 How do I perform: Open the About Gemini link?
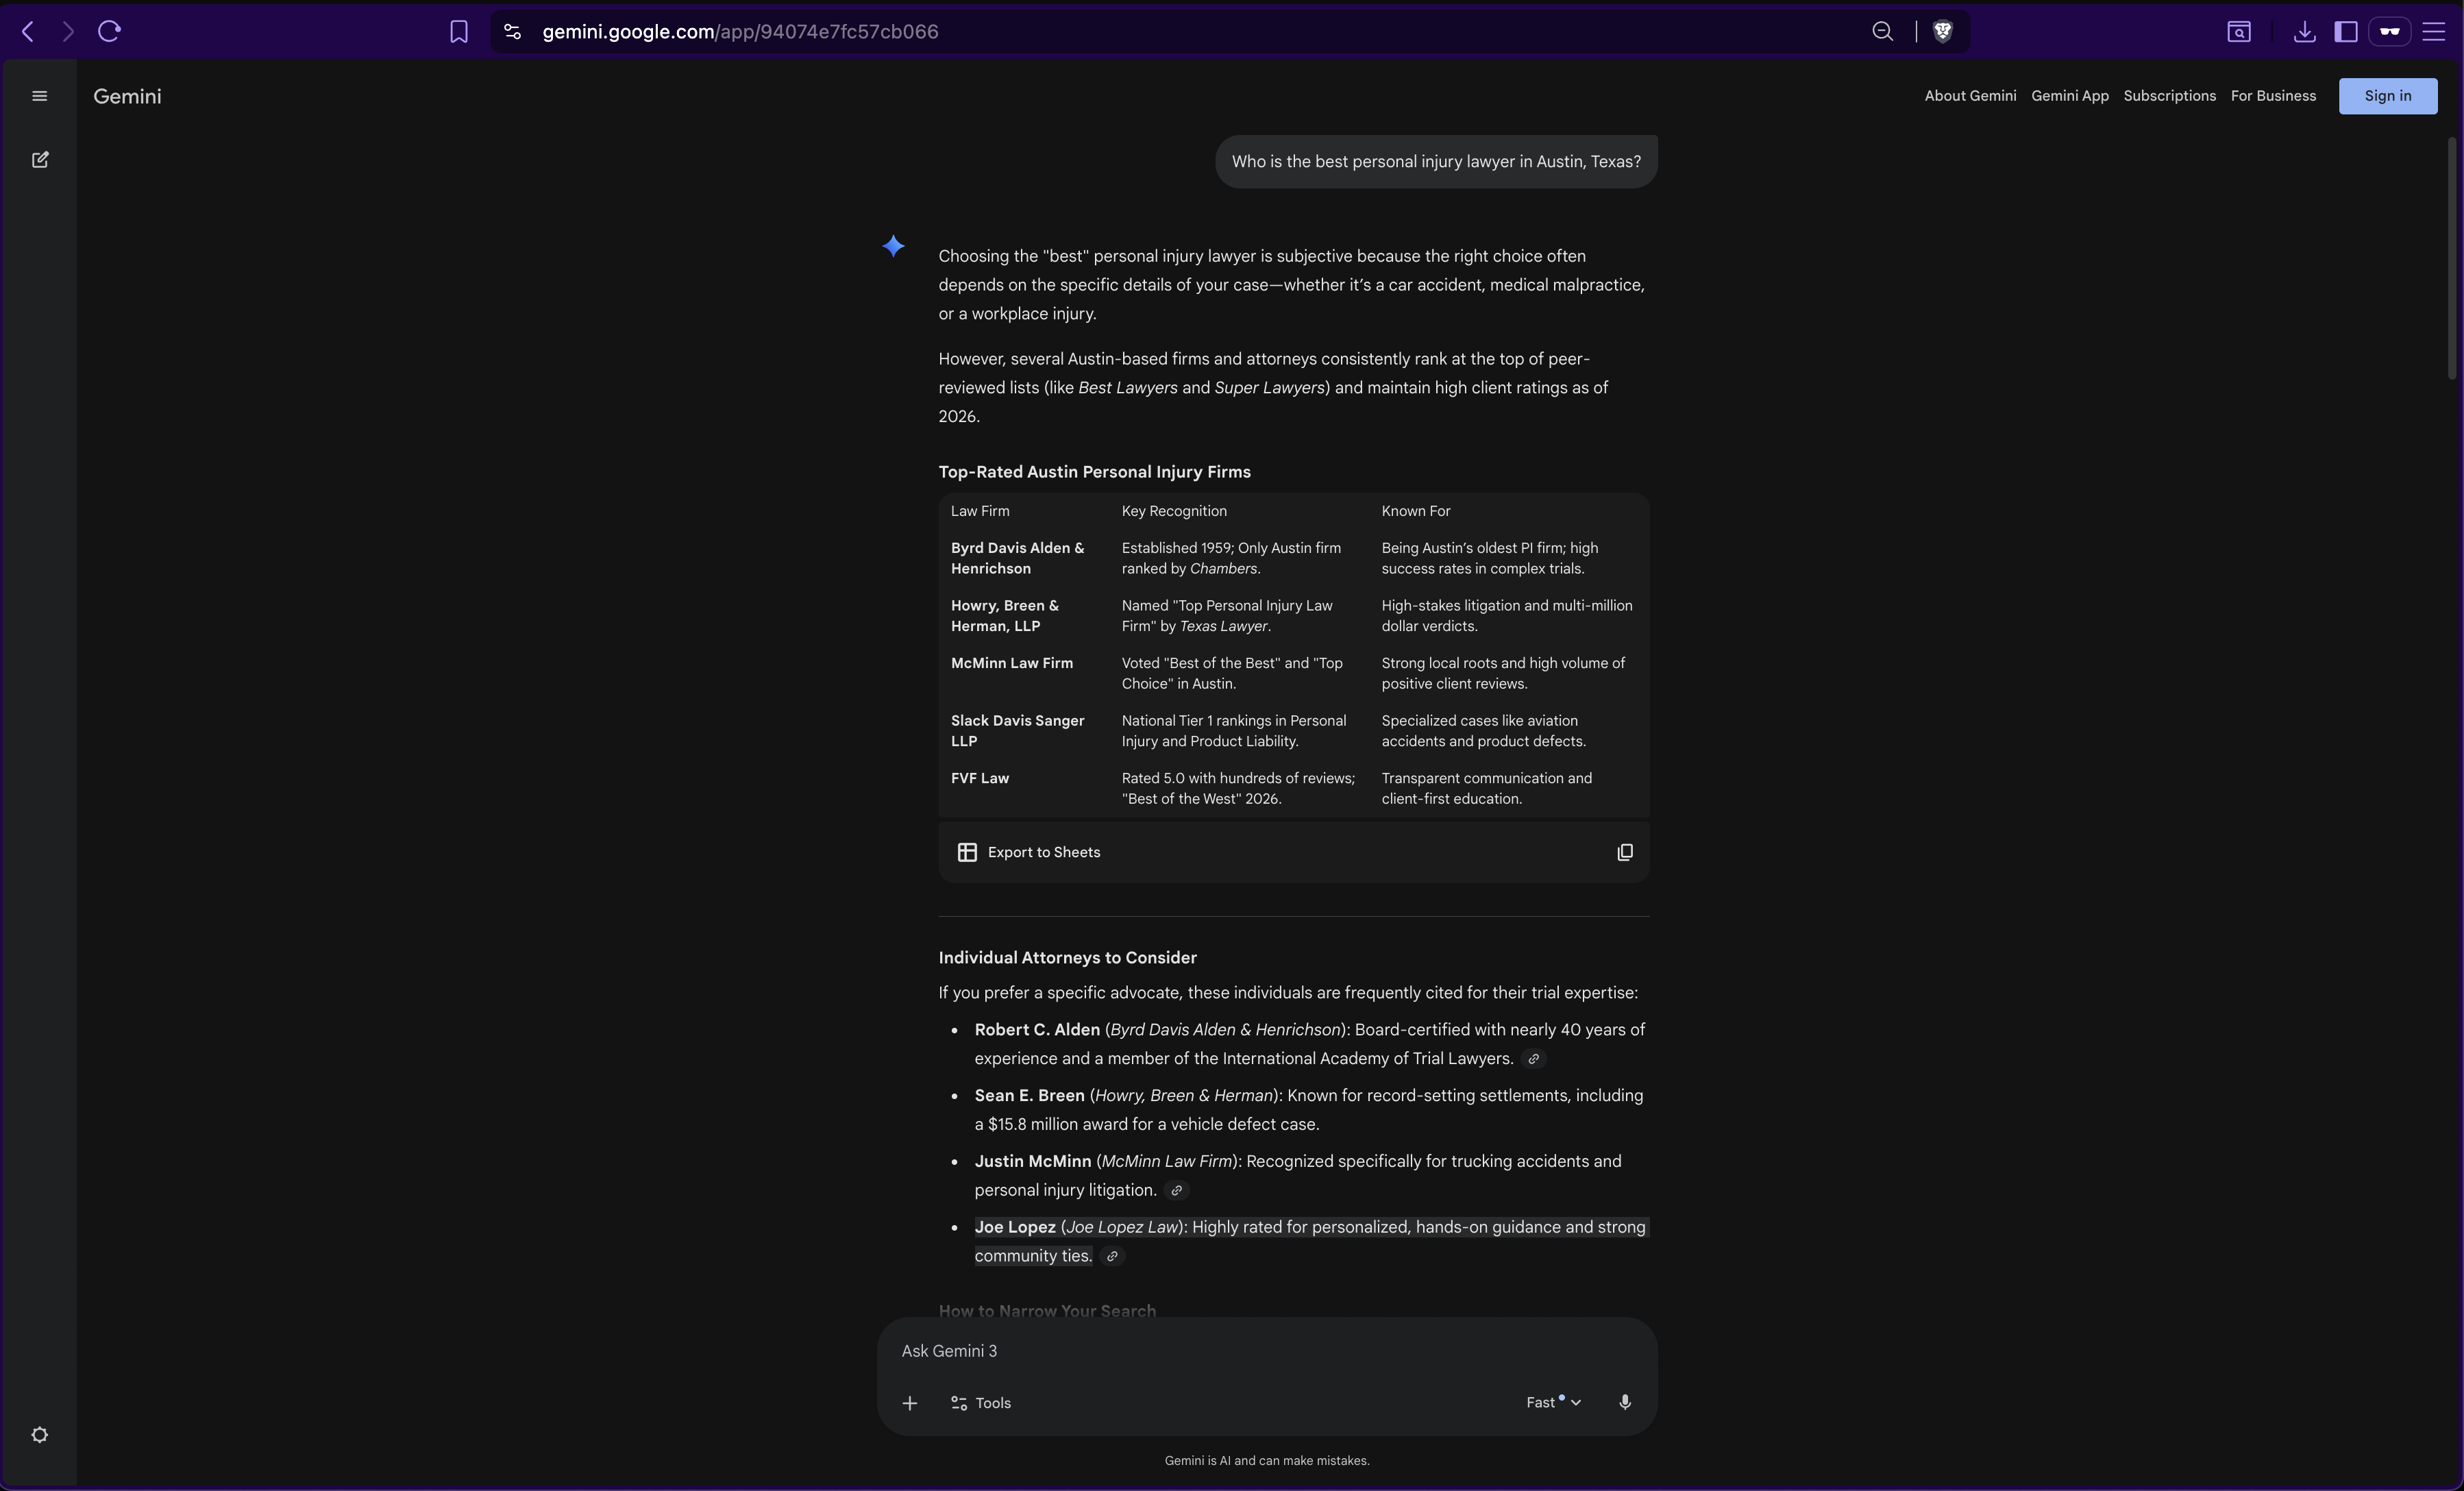(1970, 96)
